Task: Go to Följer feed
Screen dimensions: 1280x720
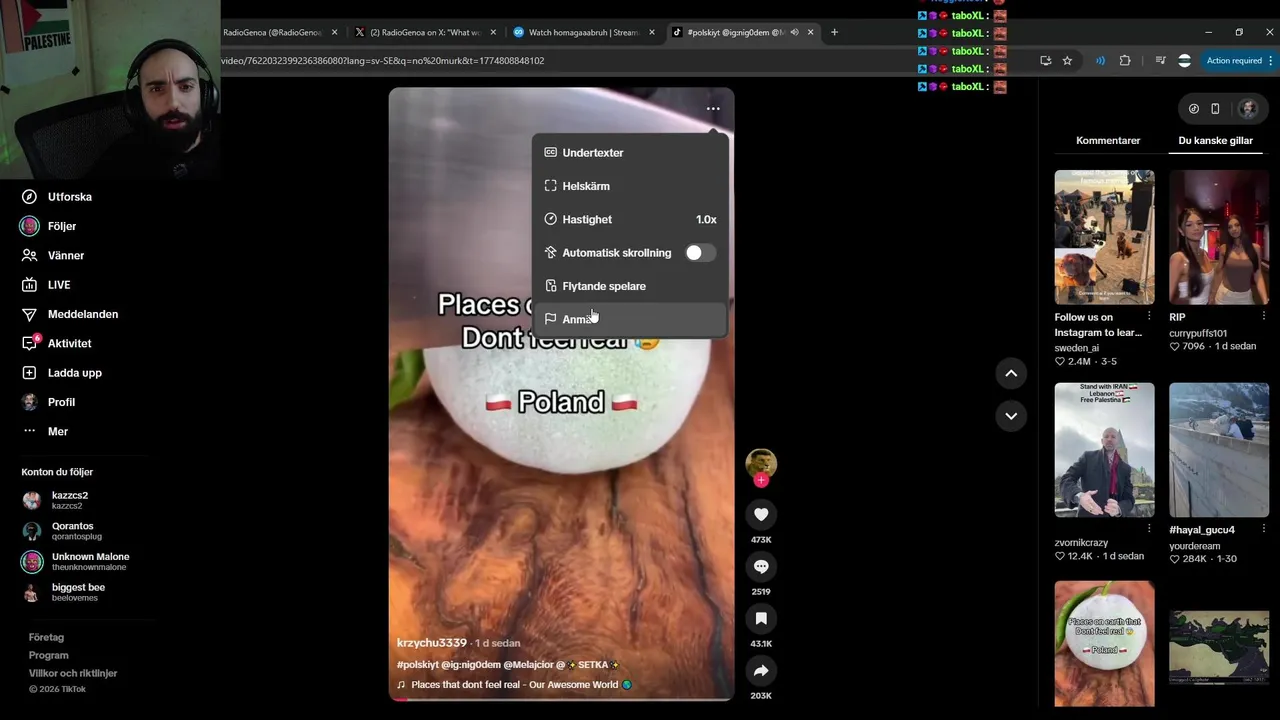Action: [49, 226]
